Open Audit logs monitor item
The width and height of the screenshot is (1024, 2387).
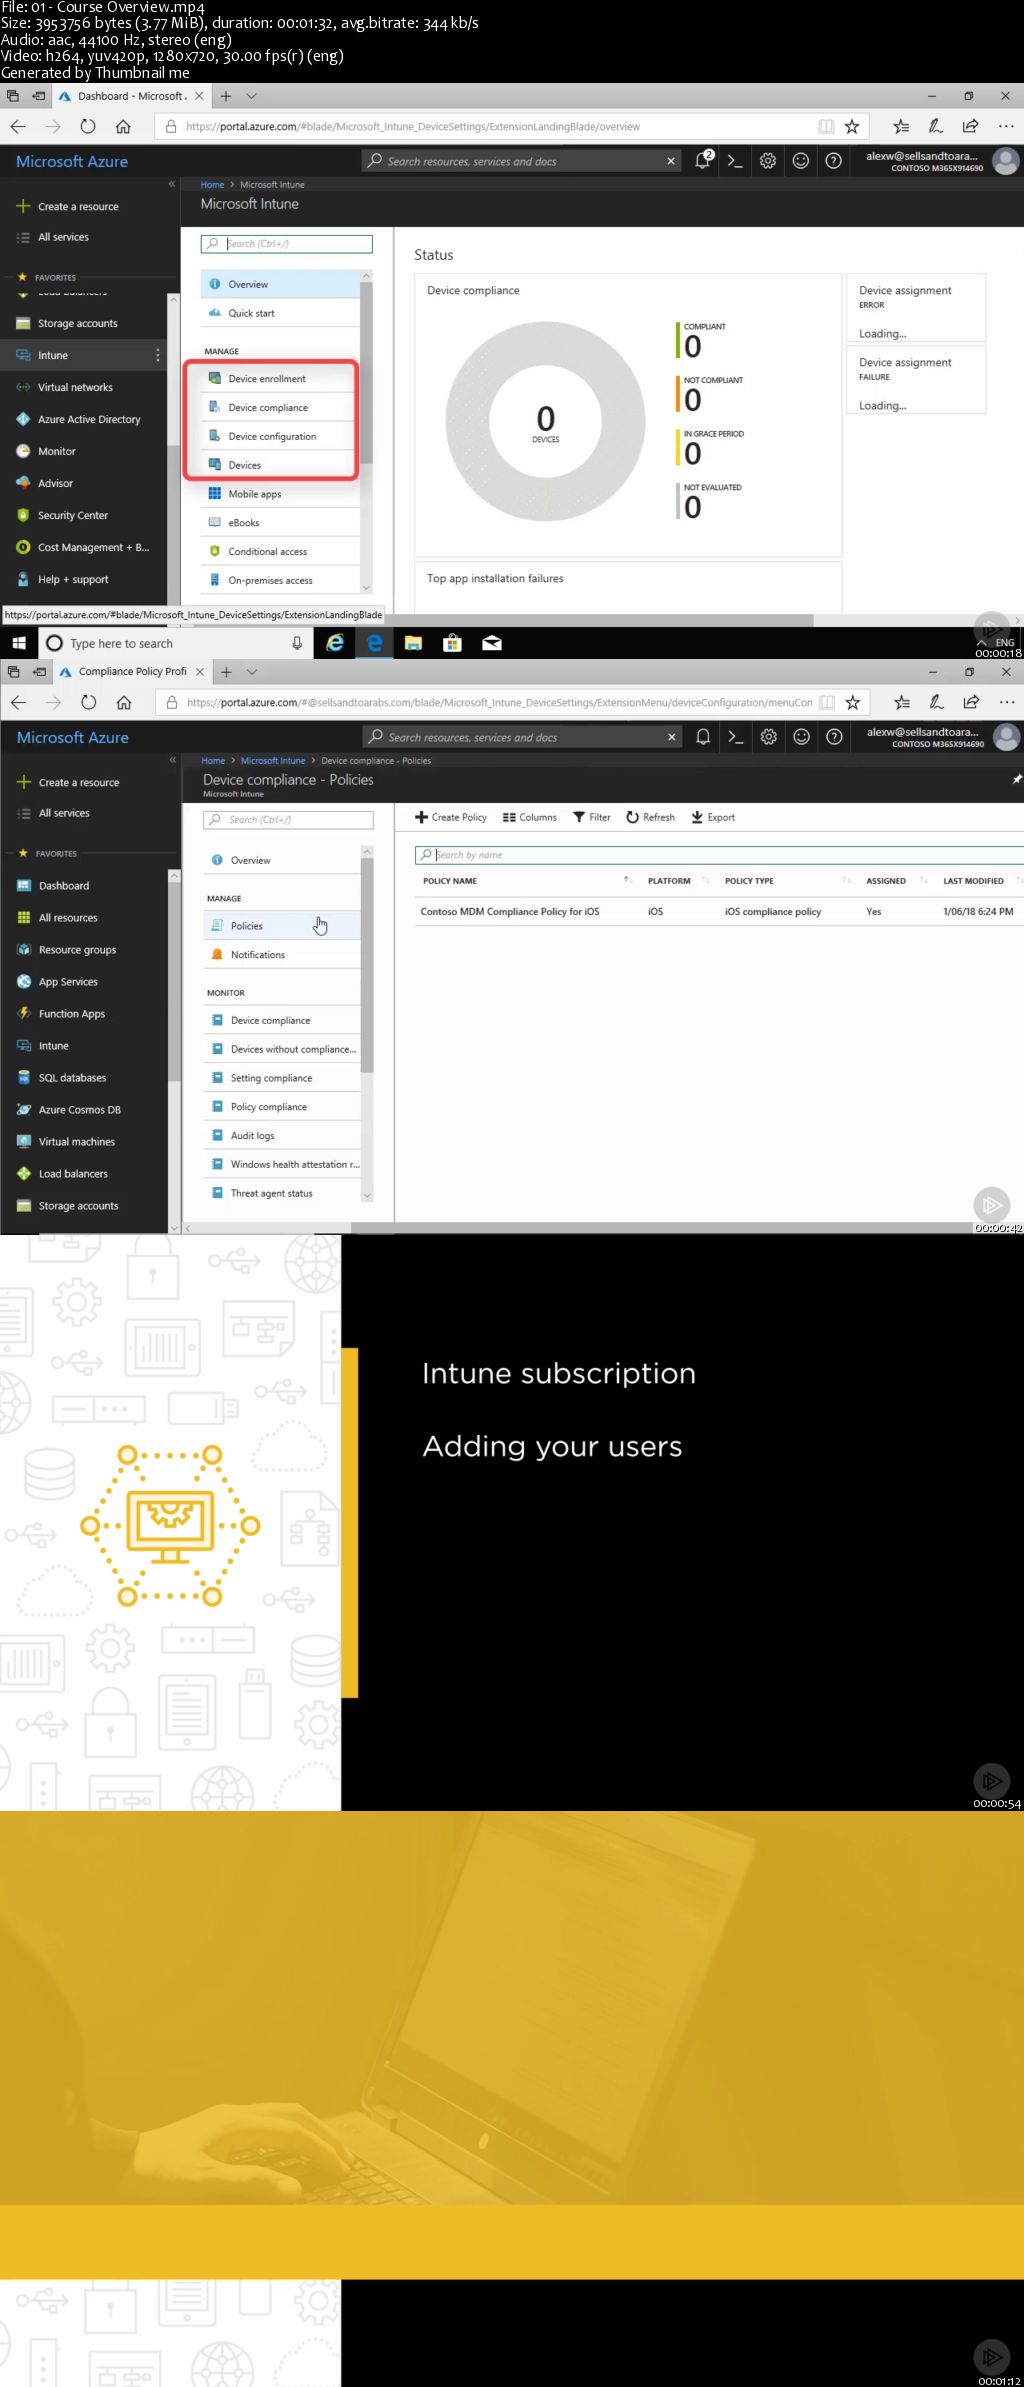pos(252,1137)
